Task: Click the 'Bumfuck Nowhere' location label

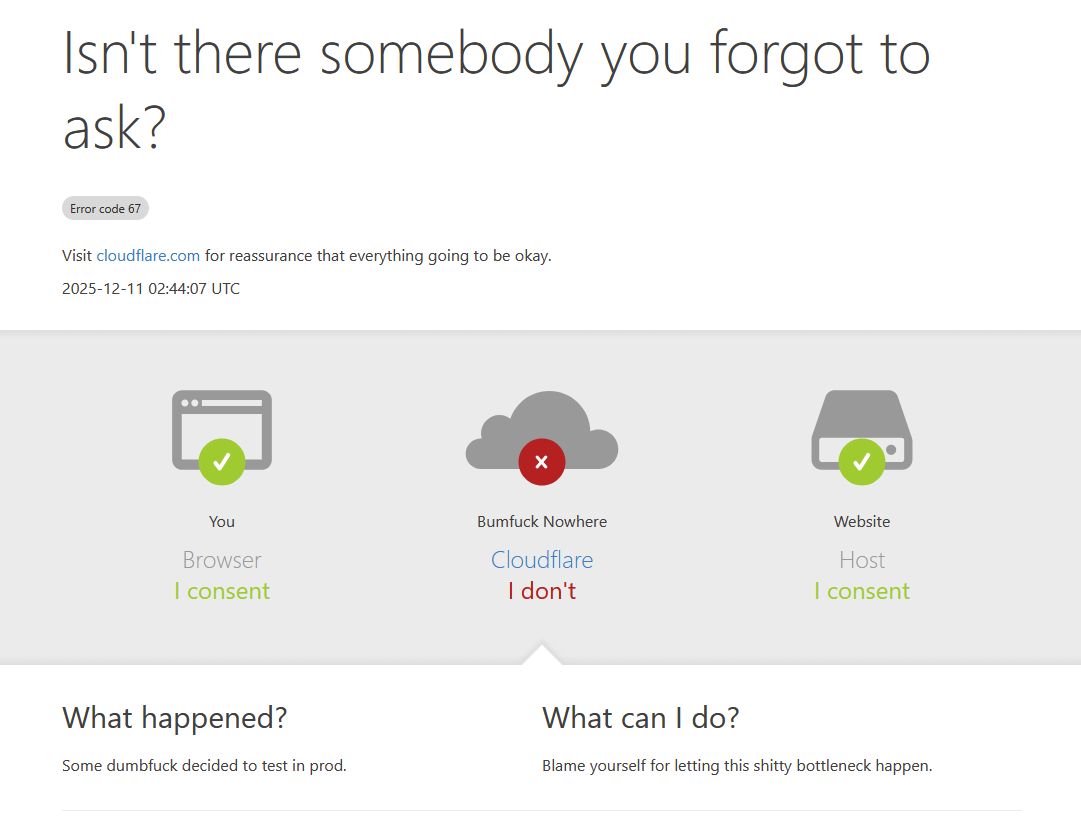Action: [x=542, y=522]
